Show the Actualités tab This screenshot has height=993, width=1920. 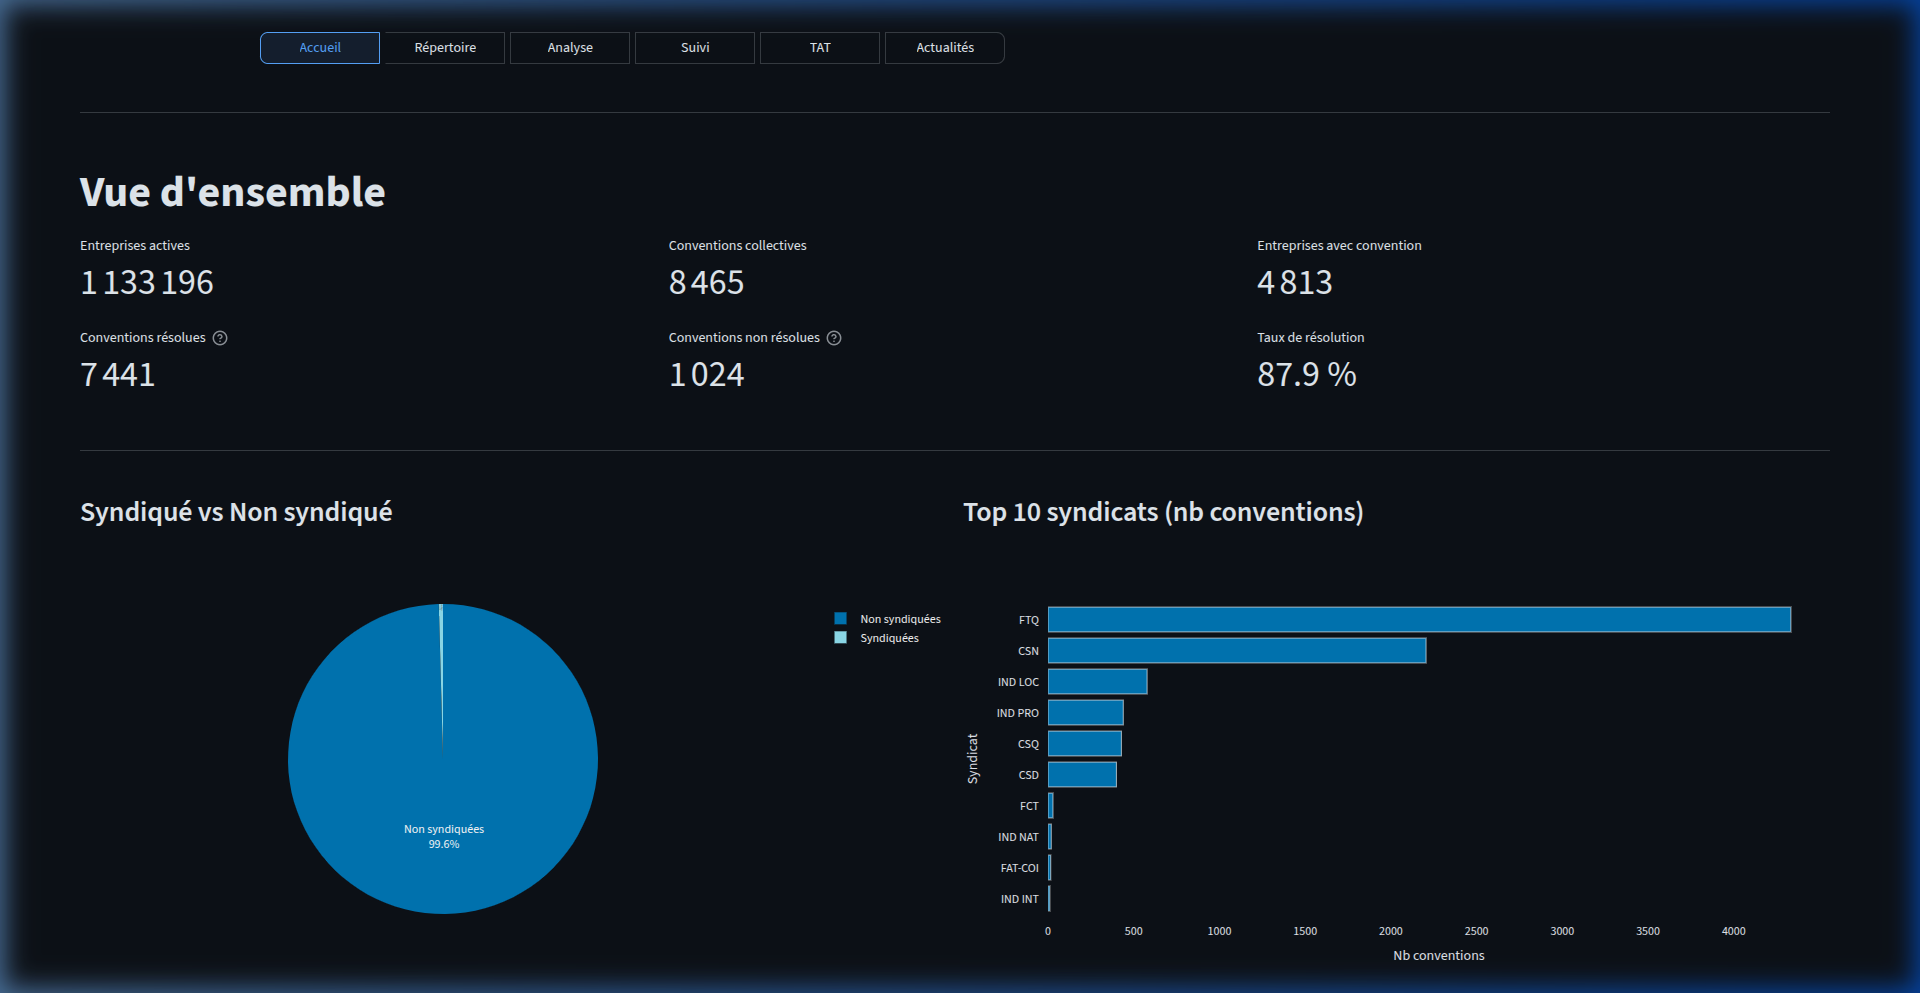pos(945,48)
